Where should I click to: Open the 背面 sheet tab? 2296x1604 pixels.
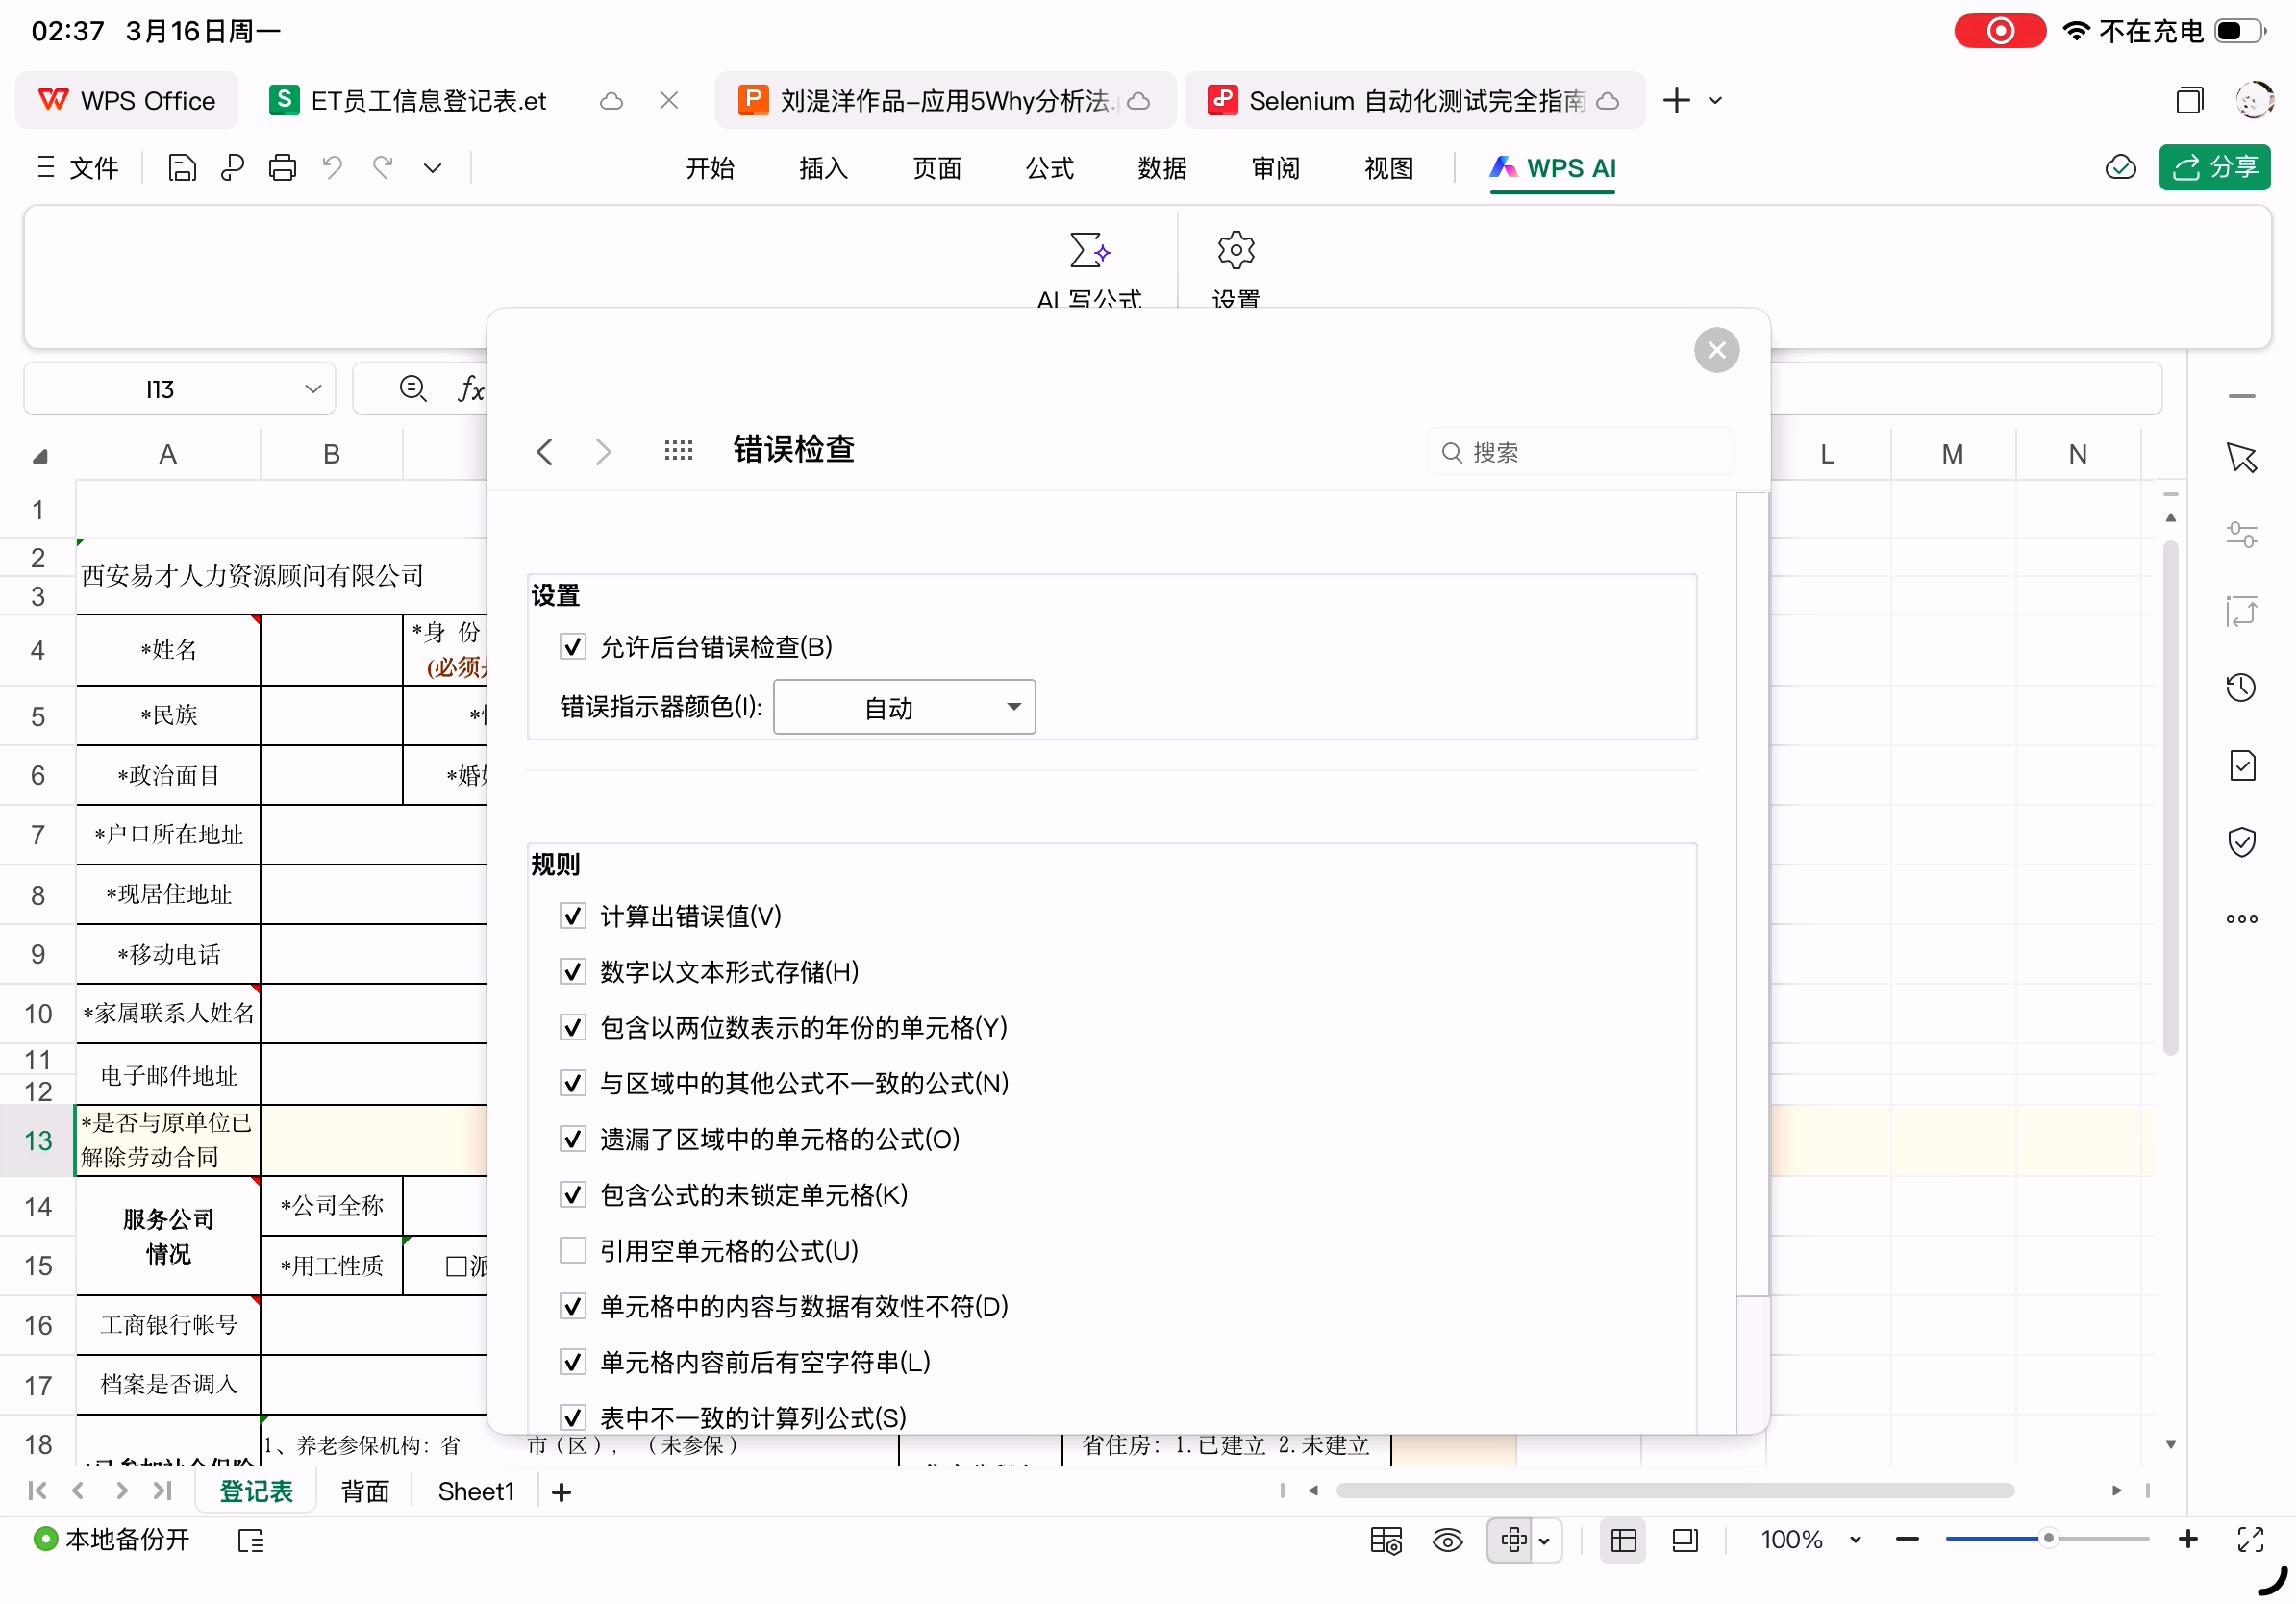[365, 1492]
